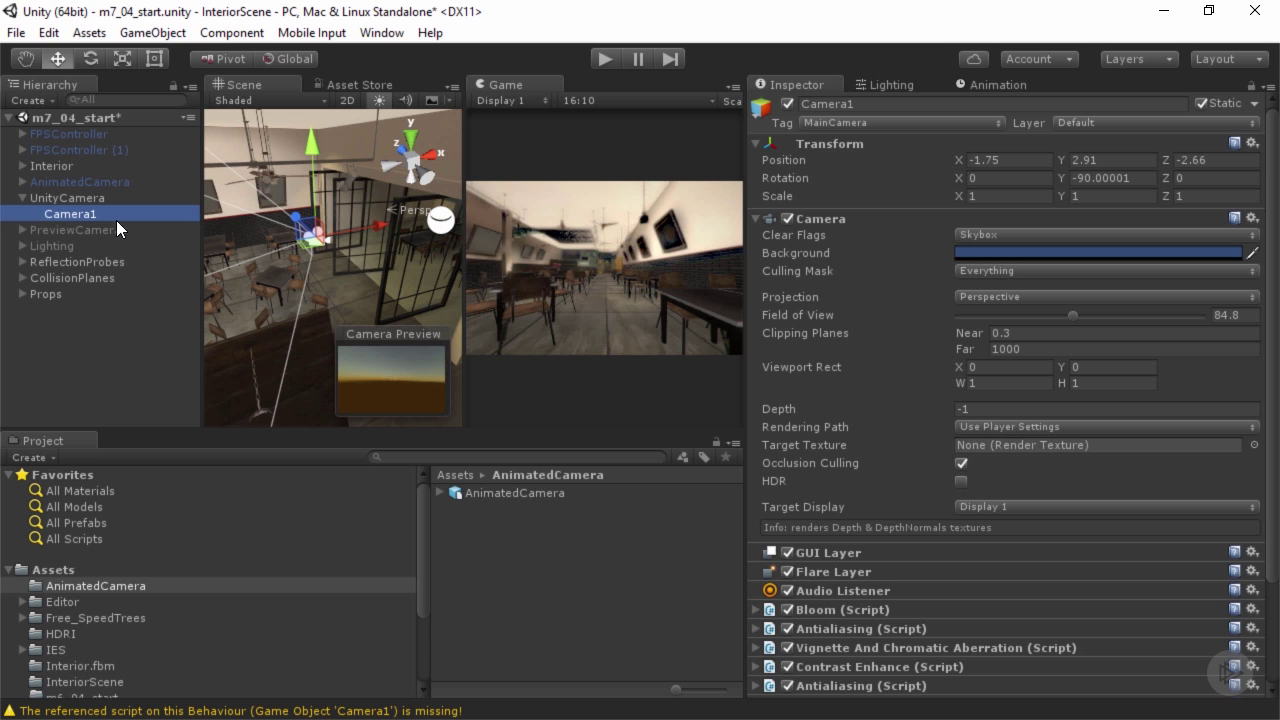The width and height of the screenshot is (1280, 720).
Task: Open the Mobile Input menu
Action: 312,33
